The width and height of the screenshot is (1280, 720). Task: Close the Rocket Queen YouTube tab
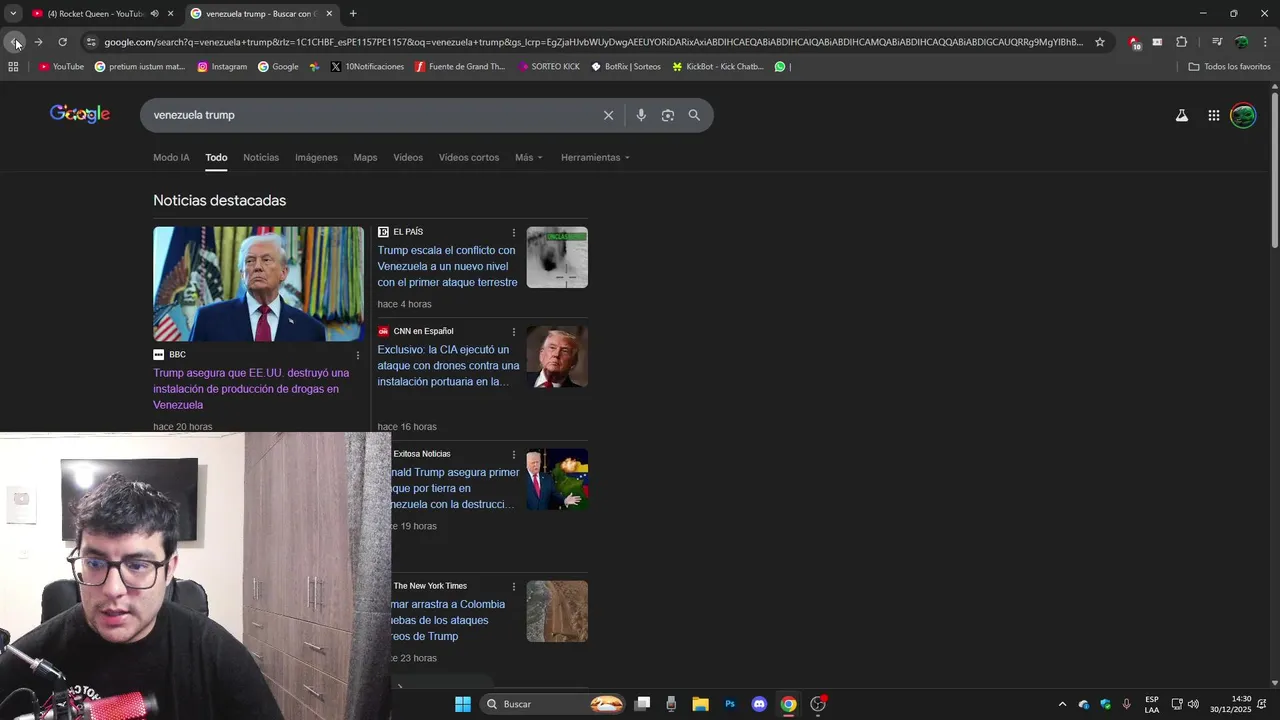(x=171, y=14)
